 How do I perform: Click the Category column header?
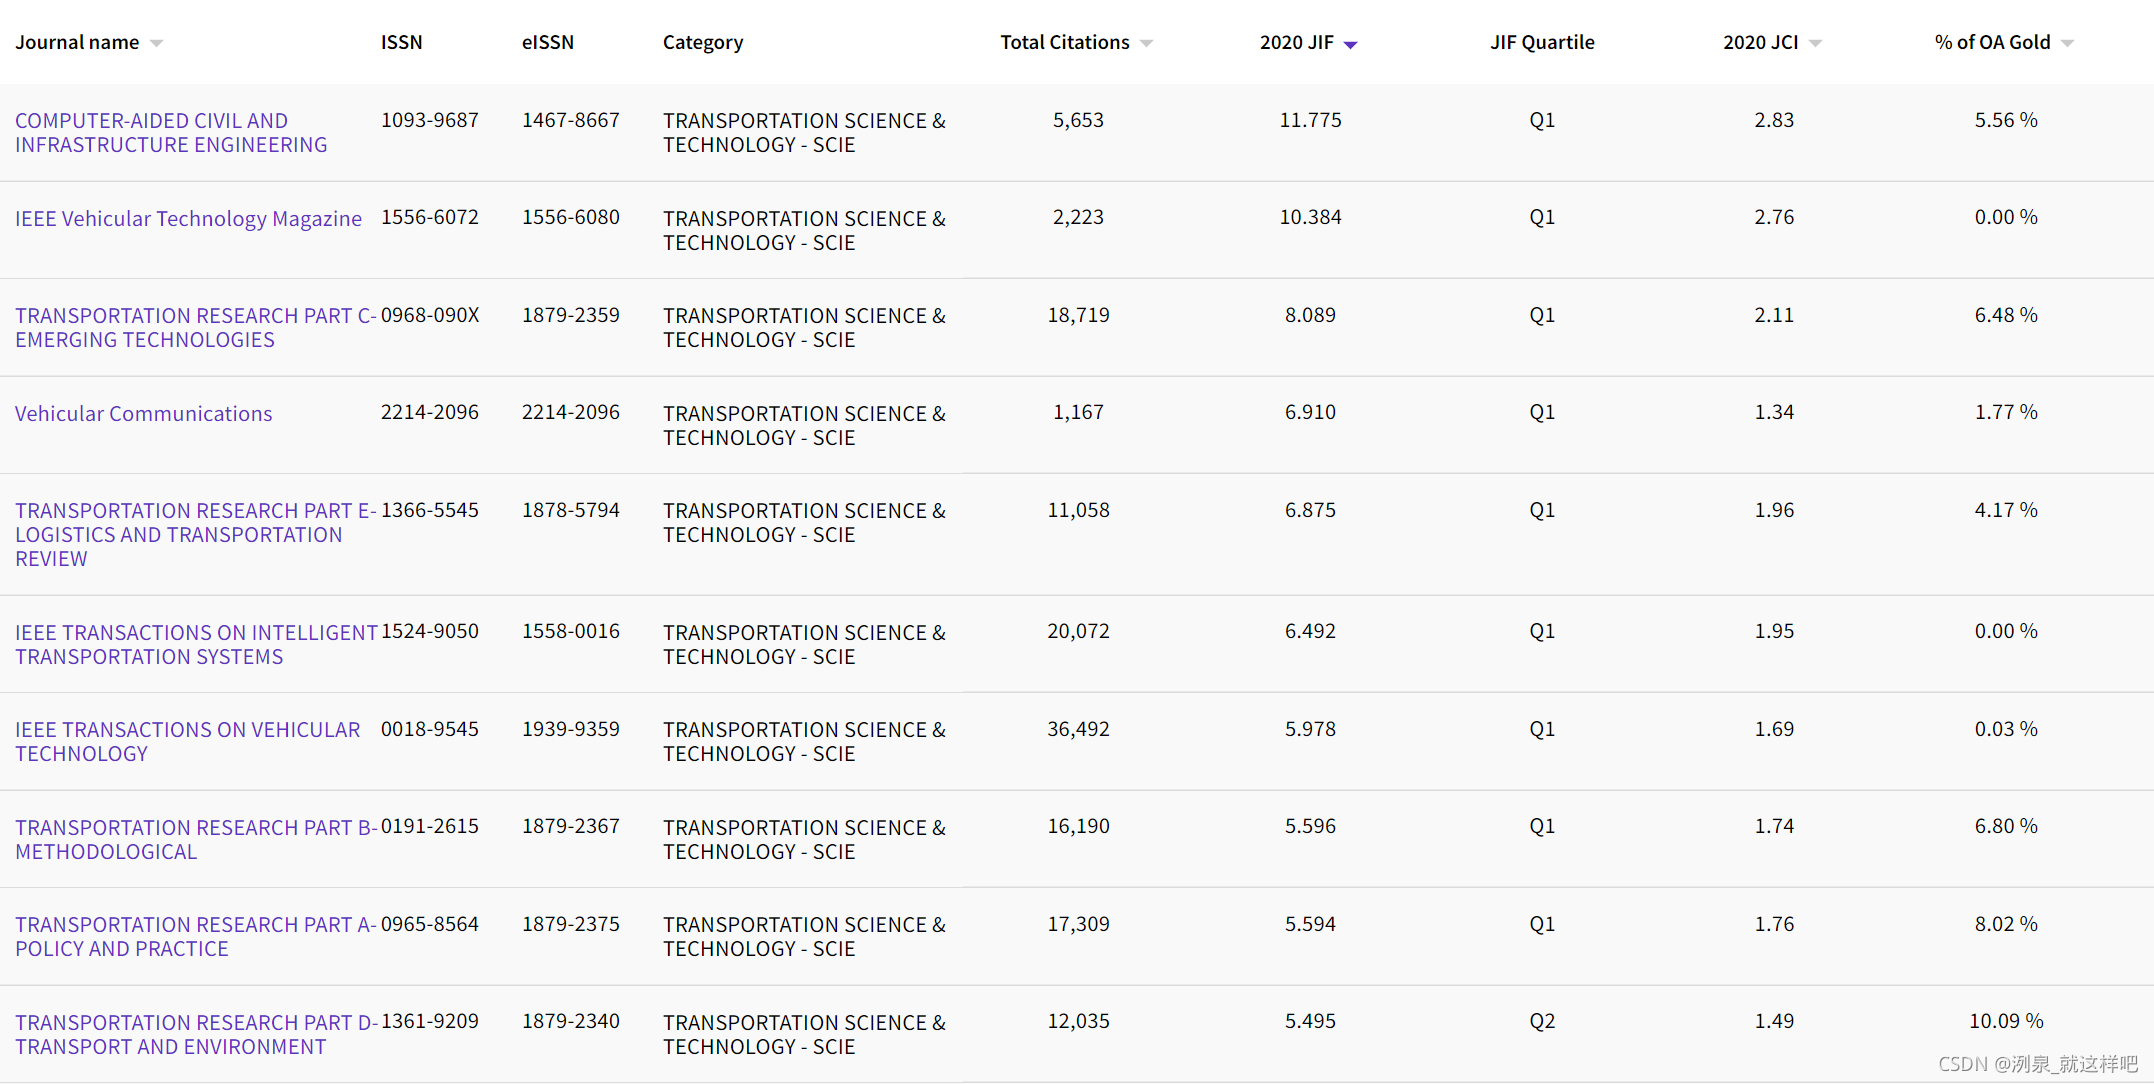tap(702, 42)
